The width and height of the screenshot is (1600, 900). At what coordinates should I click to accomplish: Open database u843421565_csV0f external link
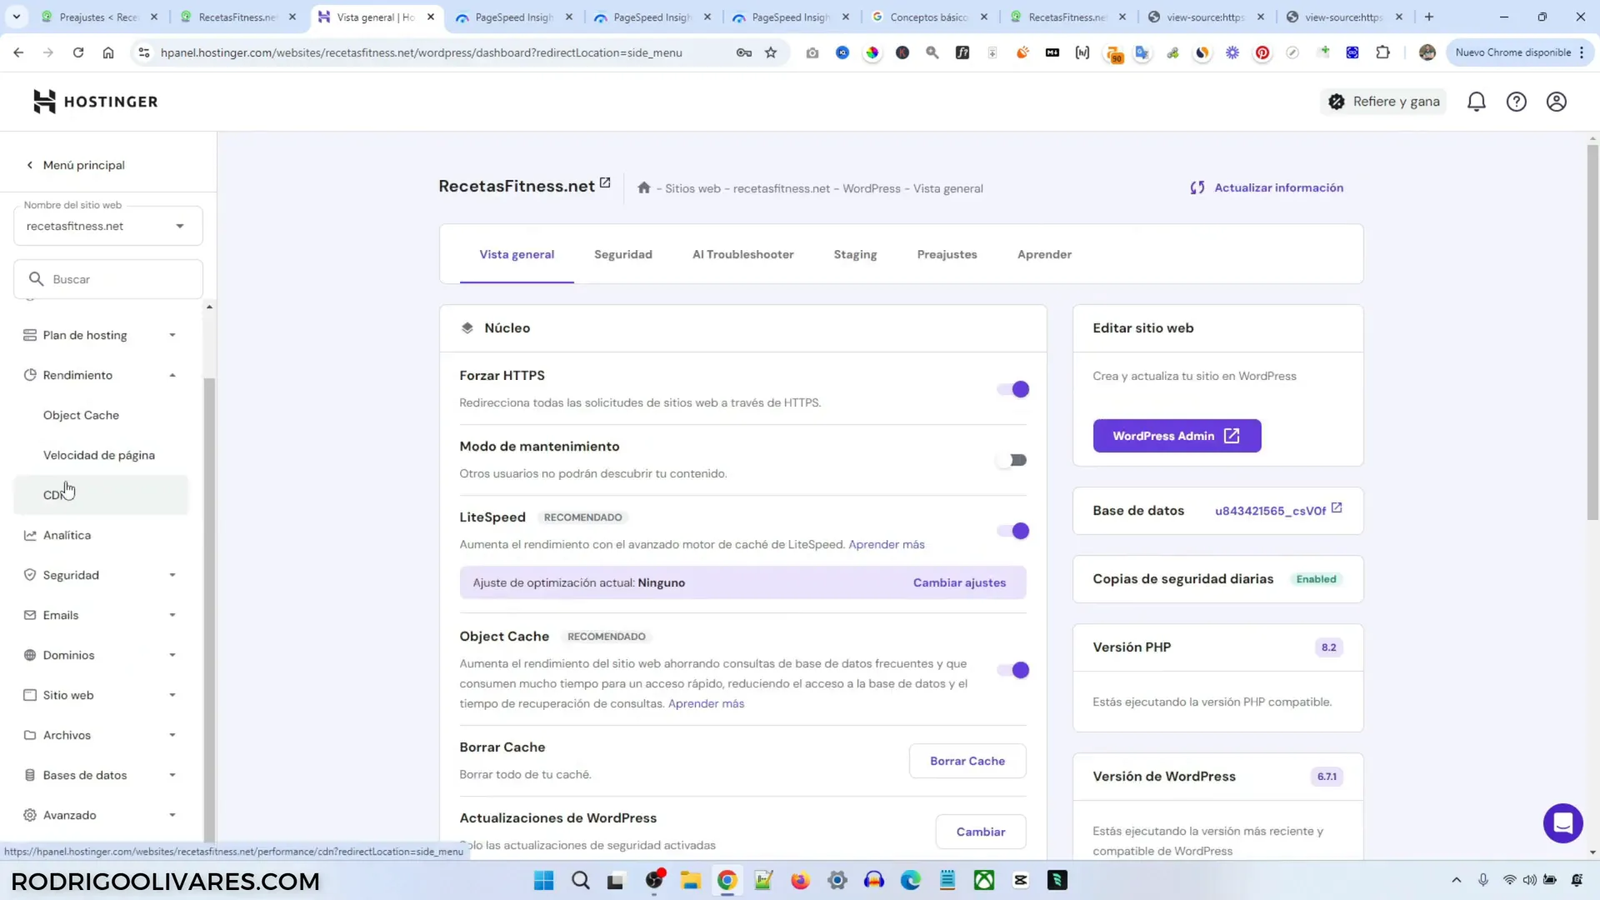(1335, 510)
